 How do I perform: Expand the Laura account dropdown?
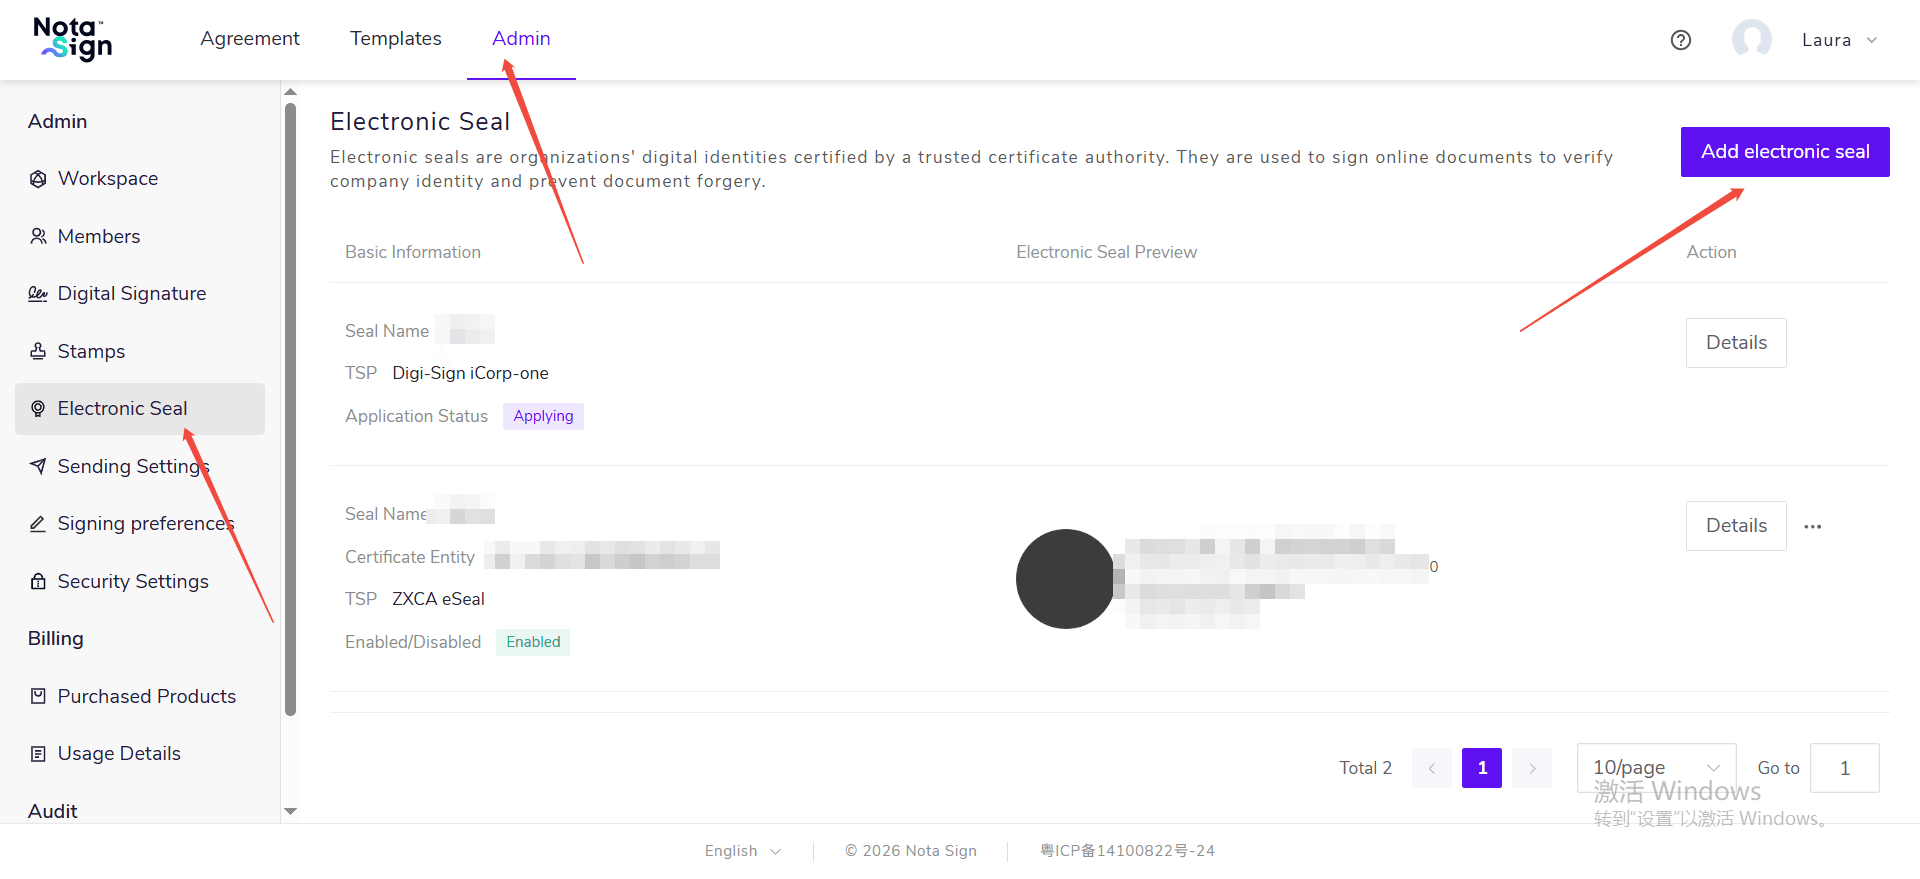(1840, 40)
